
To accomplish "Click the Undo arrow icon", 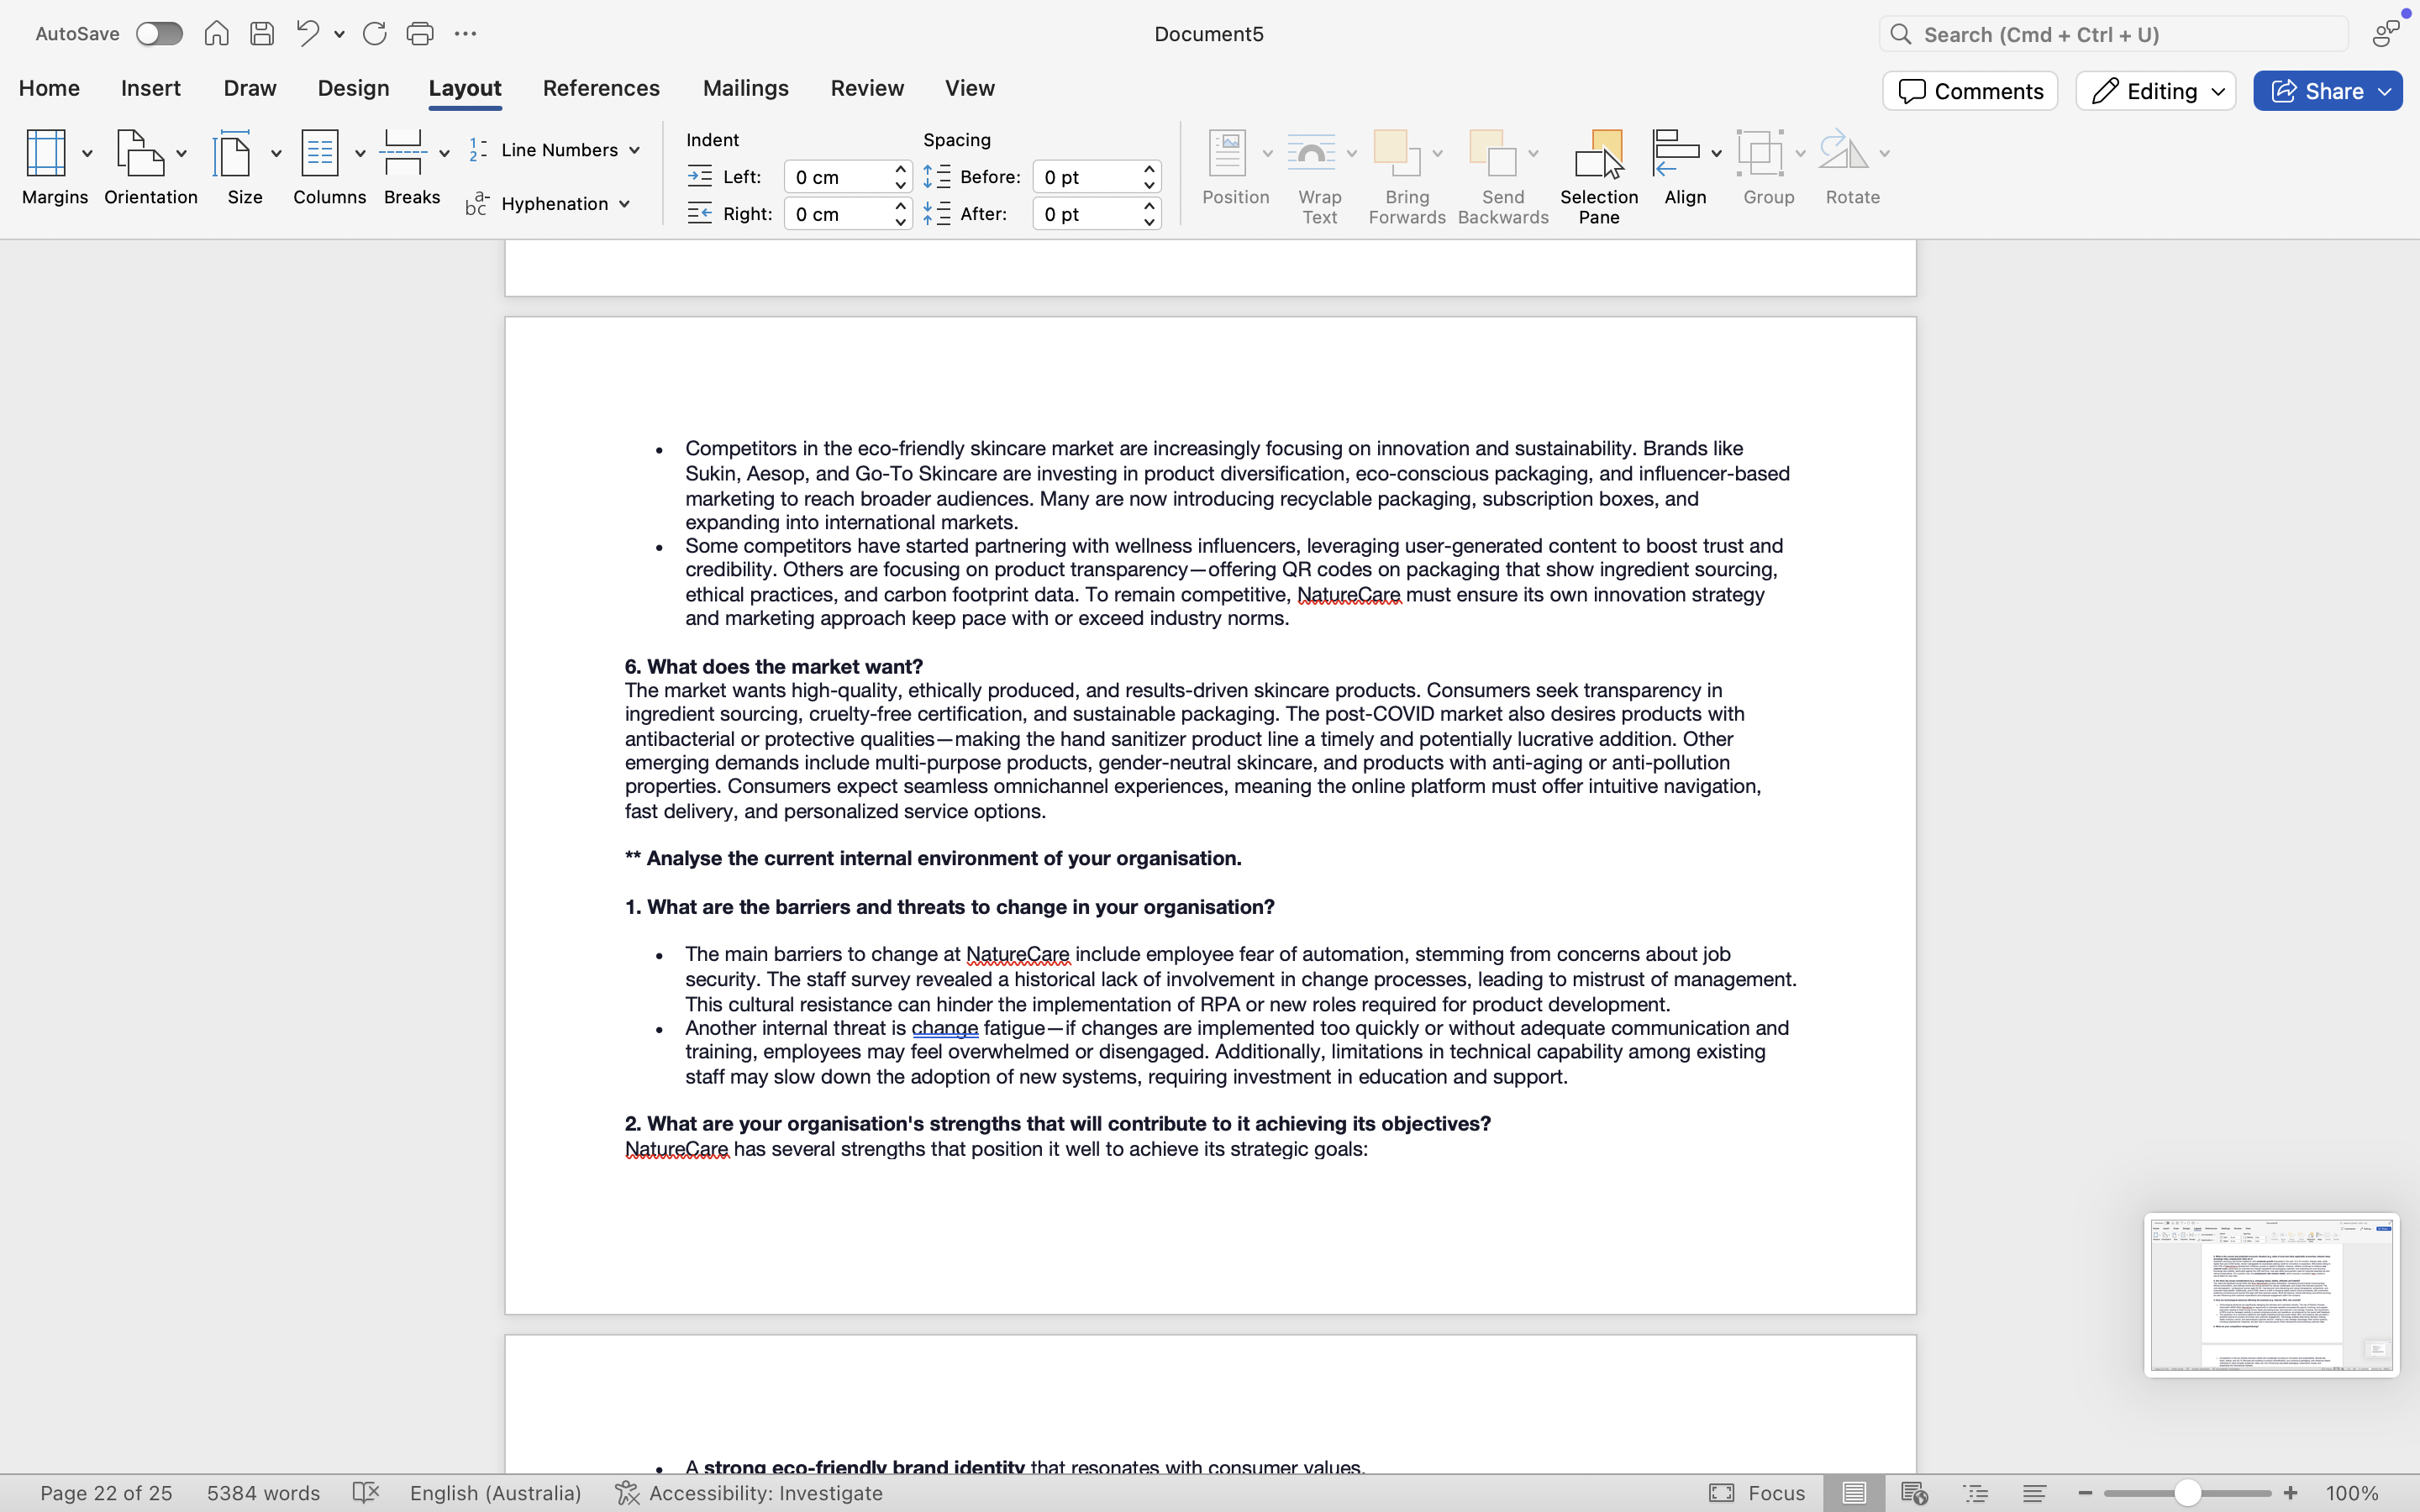I will click(307, 34).
